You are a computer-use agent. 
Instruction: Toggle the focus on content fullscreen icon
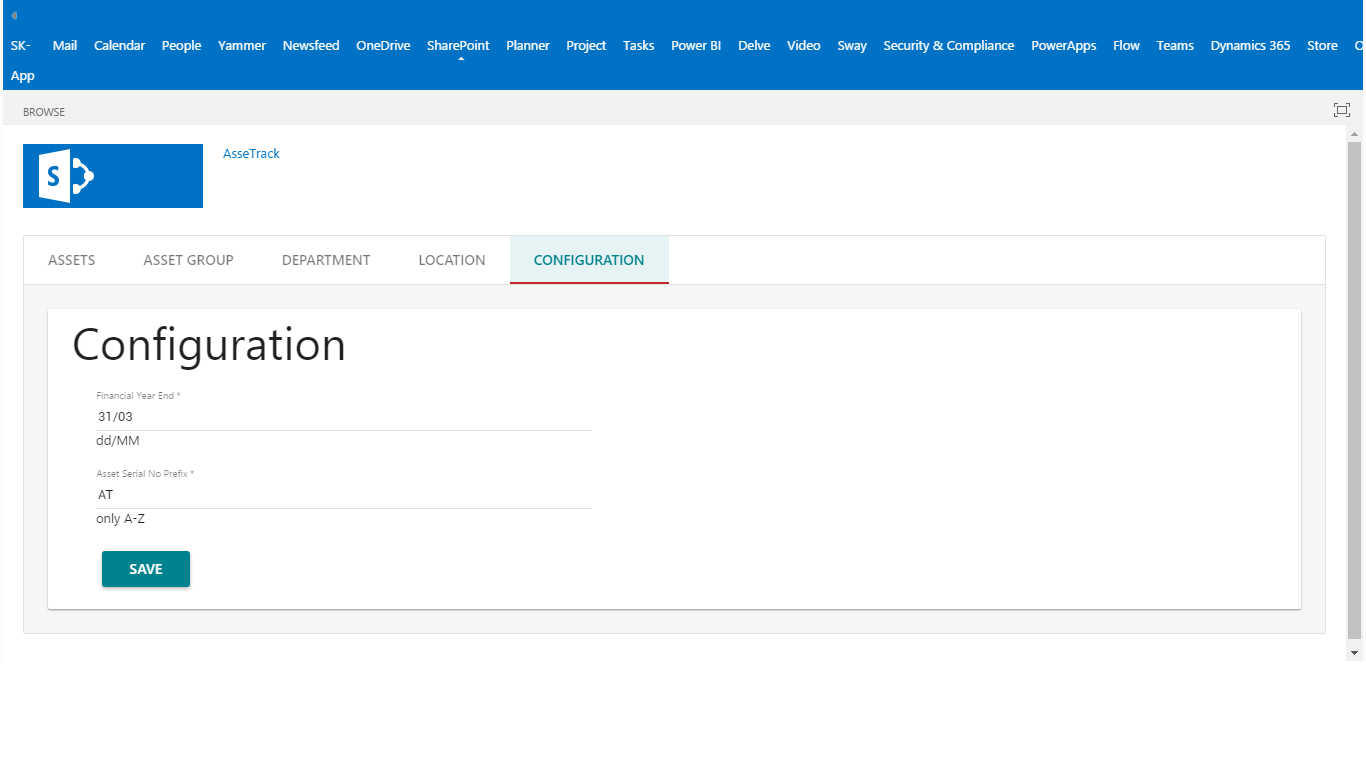click(1342, 110)
